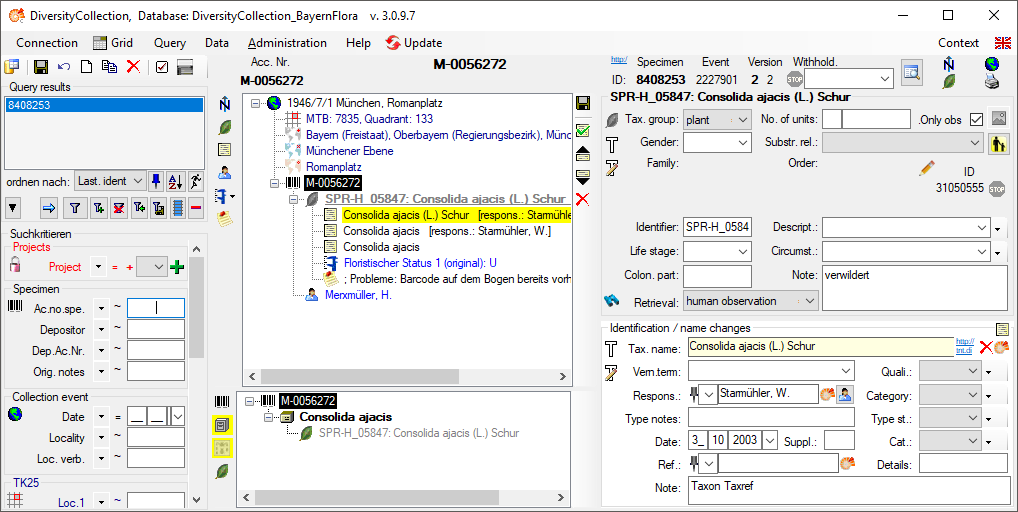Toggle the Only obs checkbox

976,120
